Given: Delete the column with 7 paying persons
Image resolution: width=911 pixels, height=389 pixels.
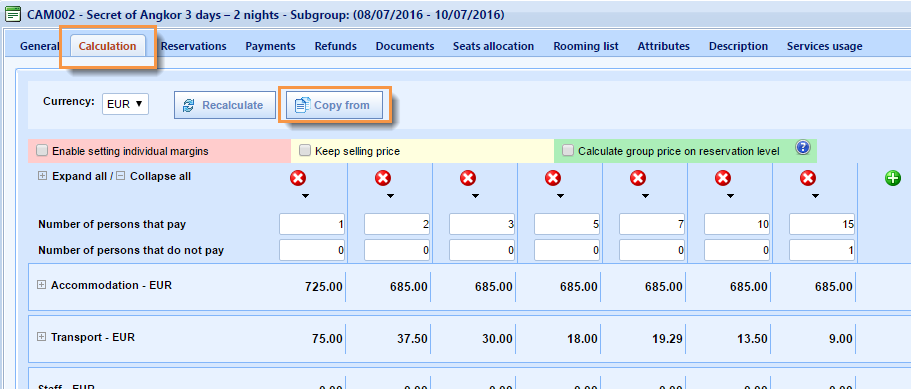Looking at the screenshot, I should [x=638, y=179].
